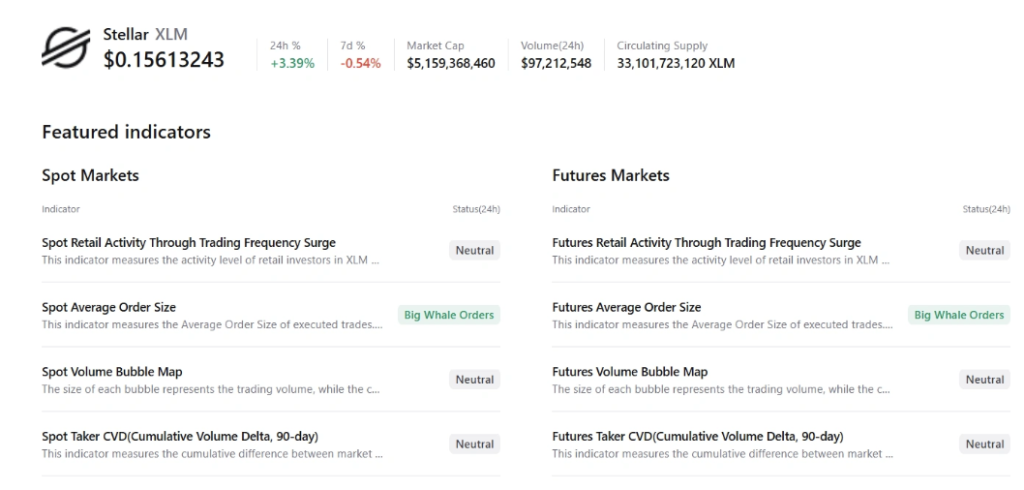Image resolution: width=1024 pixels, height=490 pixels.
Task: Click the Volume(24h) value
Action: (x=555, y=64)
